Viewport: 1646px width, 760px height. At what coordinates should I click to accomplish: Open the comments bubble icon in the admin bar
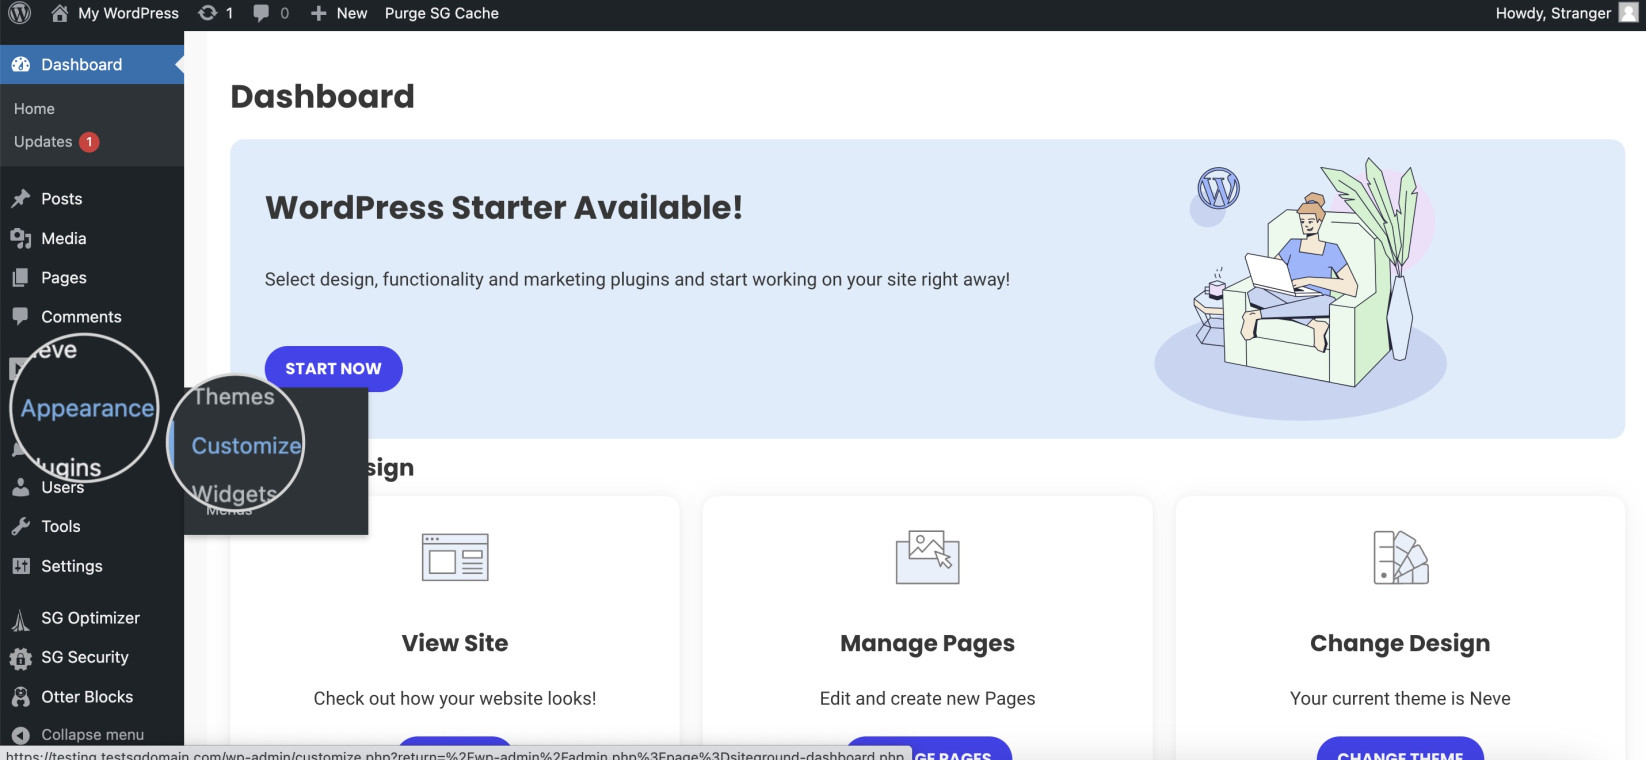(x=261, y=13)
